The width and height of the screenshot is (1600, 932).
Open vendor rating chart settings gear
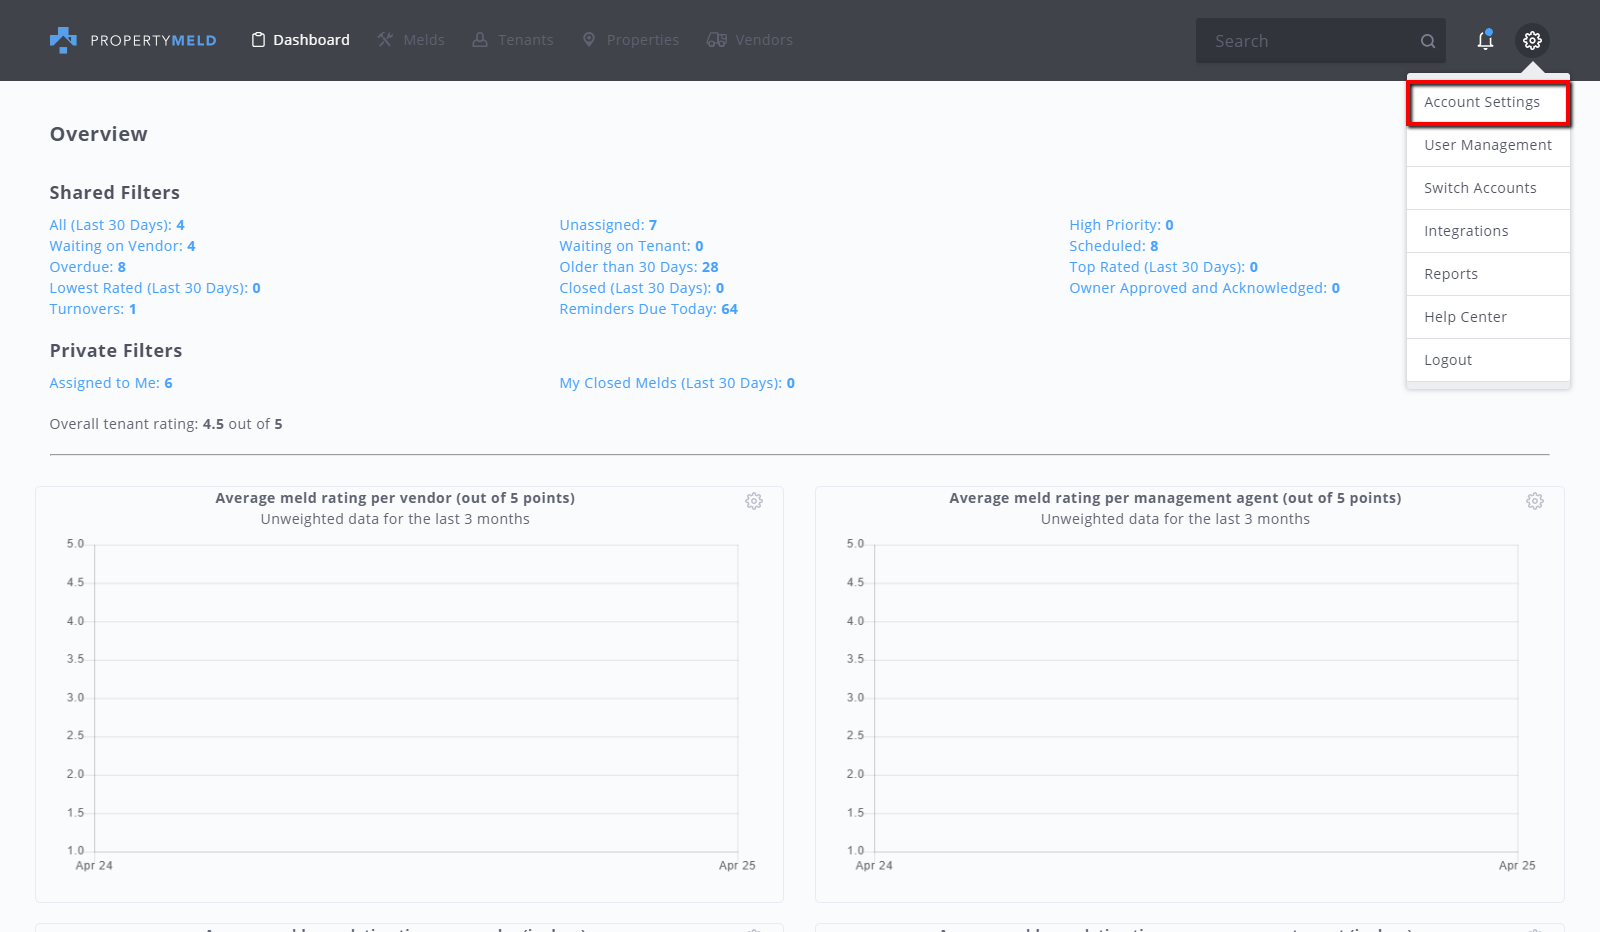(754, 501)
